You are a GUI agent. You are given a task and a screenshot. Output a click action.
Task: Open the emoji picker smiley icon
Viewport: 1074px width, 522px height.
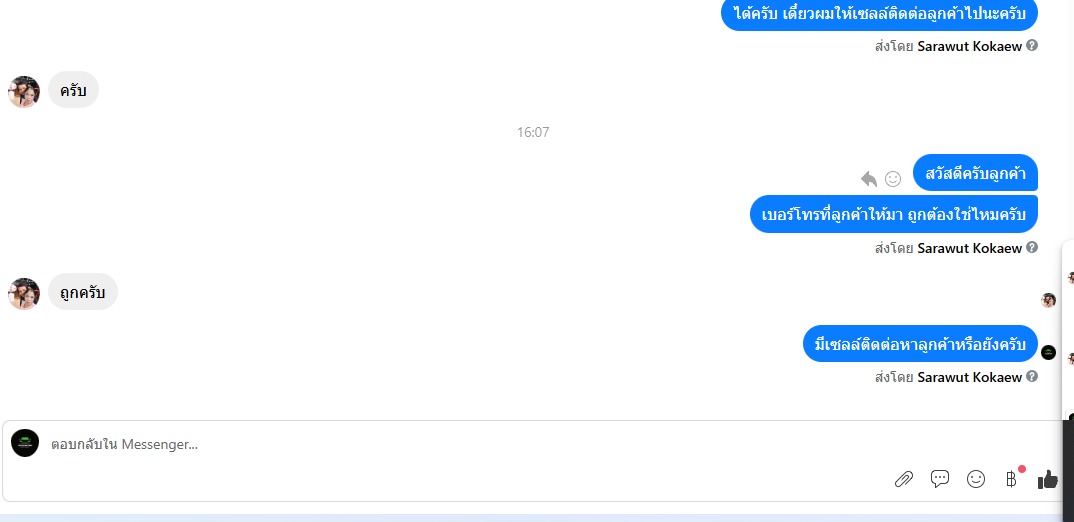975,479
